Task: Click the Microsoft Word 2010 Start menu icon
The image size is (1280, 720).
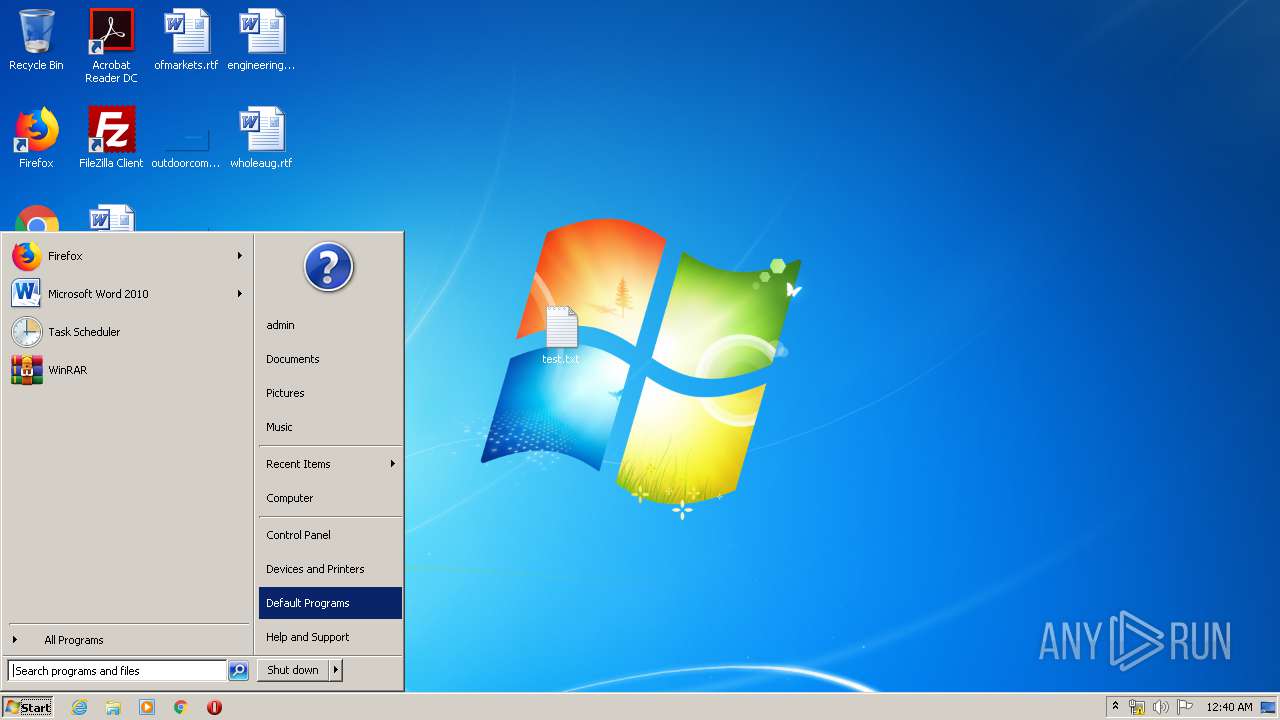Action: [x=27, y=294]
